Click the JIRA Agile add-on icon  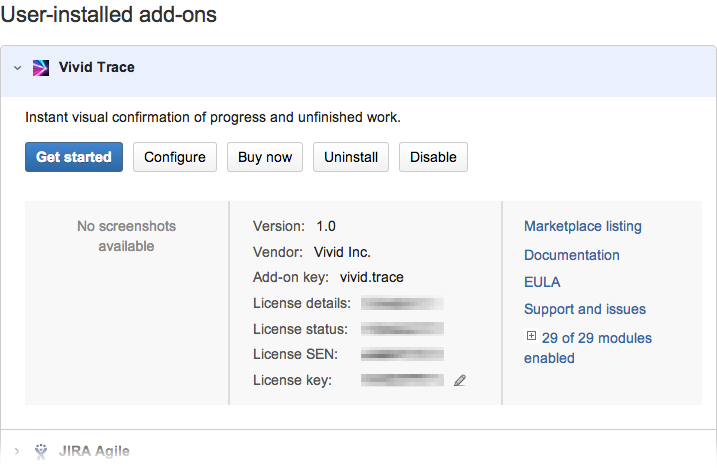(x=41, y=451)
